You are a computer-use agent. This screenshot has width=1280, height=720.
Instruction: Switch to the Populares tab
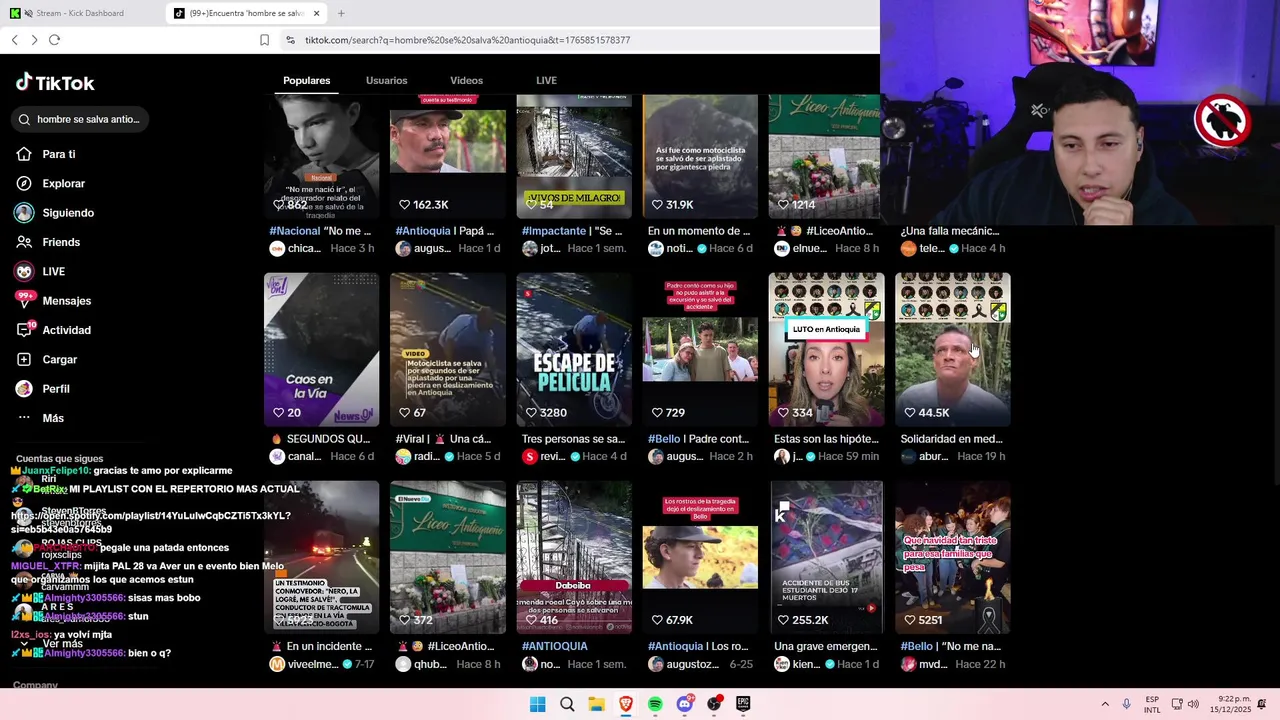click(x=306, y=80)
